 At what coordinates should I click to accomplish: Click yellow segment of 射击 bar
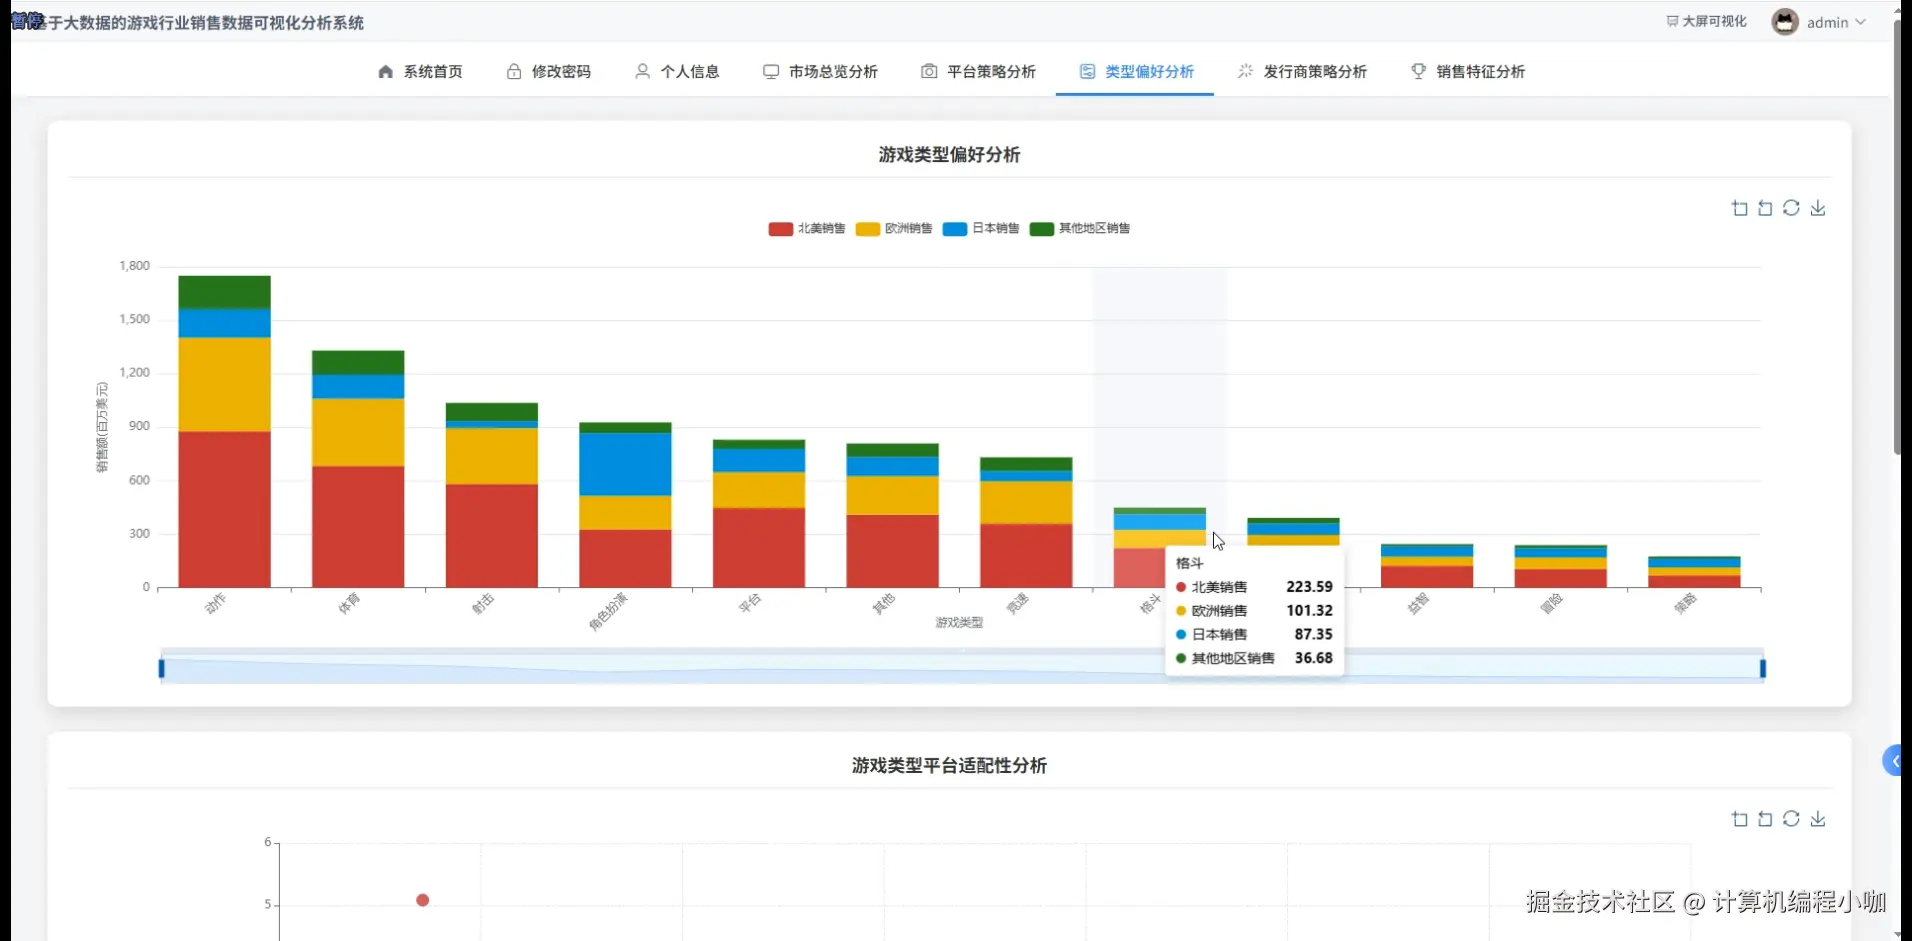pos(492,456)
